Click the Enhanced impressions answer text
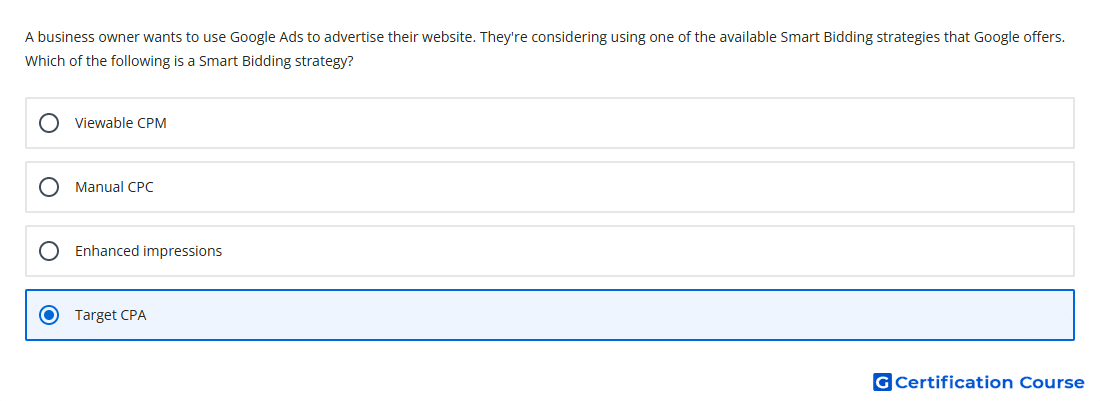The height and width of the screenshot is (401, 1100). click(149, 251)
